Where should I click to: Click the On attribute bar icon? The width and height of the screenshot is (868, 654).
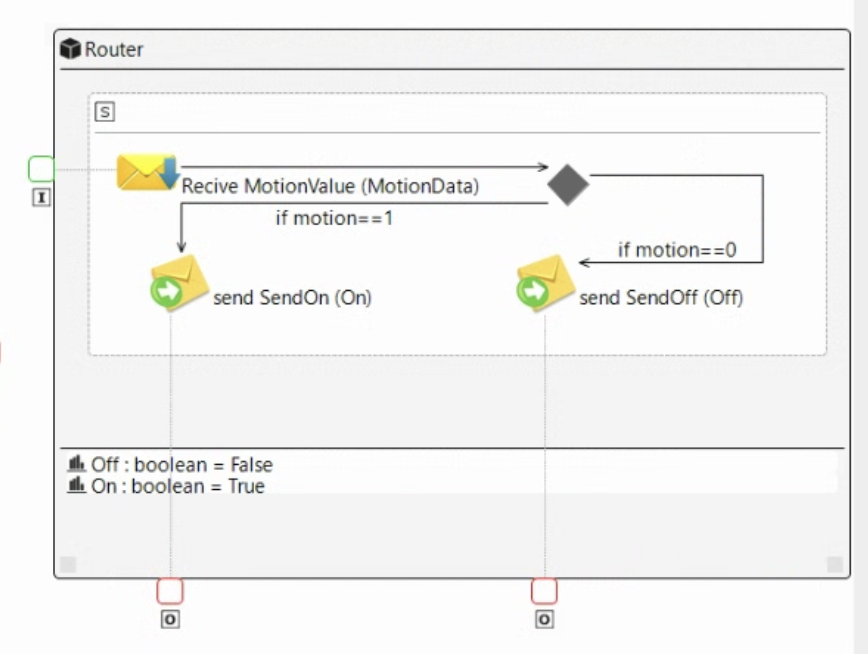(77, 486)
